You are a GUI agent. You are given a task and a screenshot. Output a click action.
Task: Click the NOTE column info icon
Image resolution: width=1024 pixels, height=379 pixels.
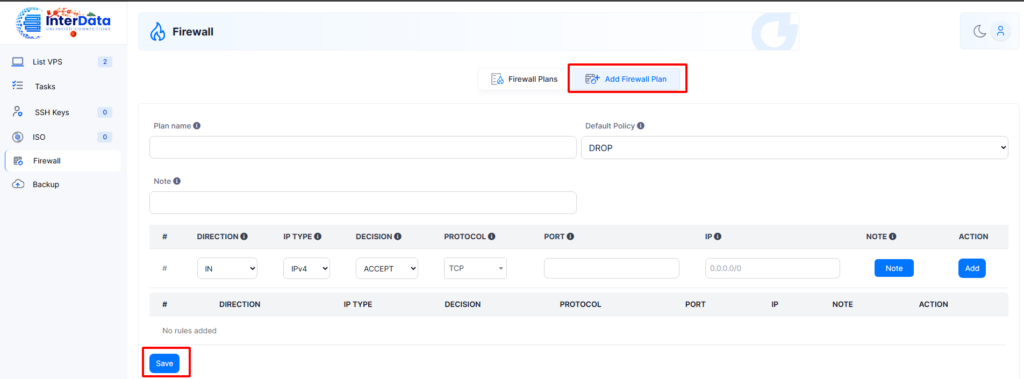point(892,237)
